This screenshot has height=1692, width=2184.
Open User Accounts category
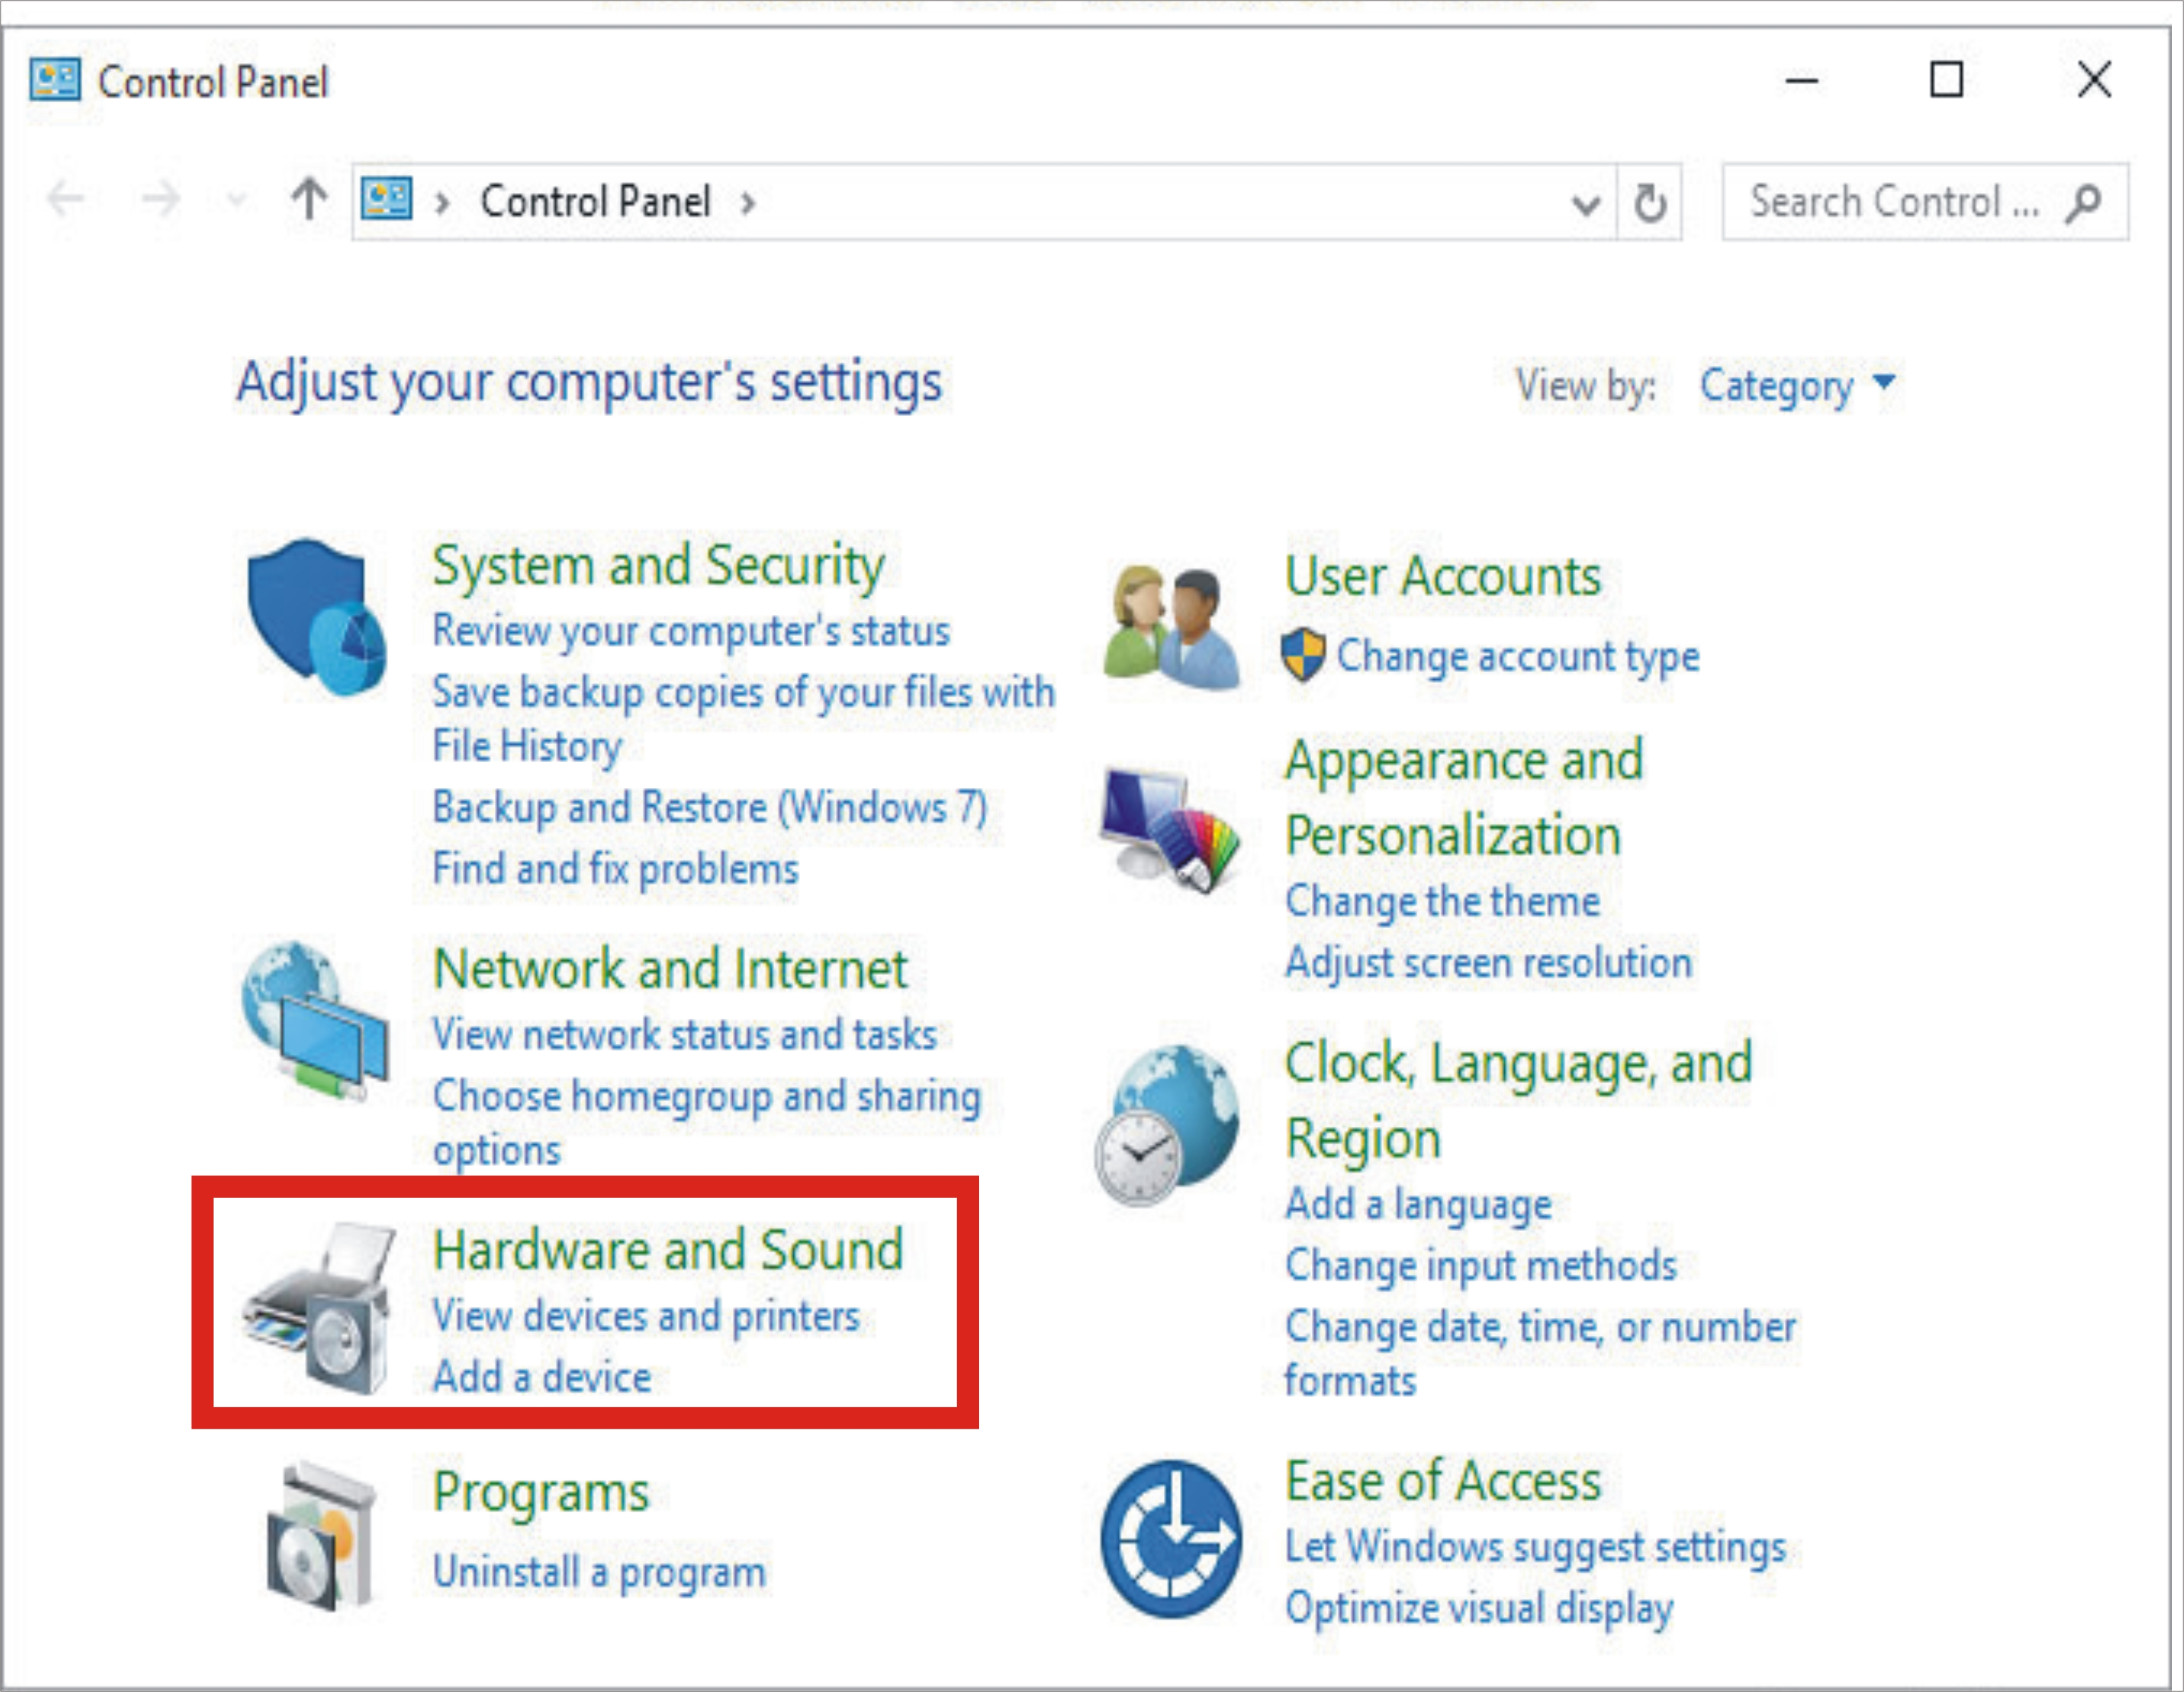pyautogui.click(x=1443, y=577)
